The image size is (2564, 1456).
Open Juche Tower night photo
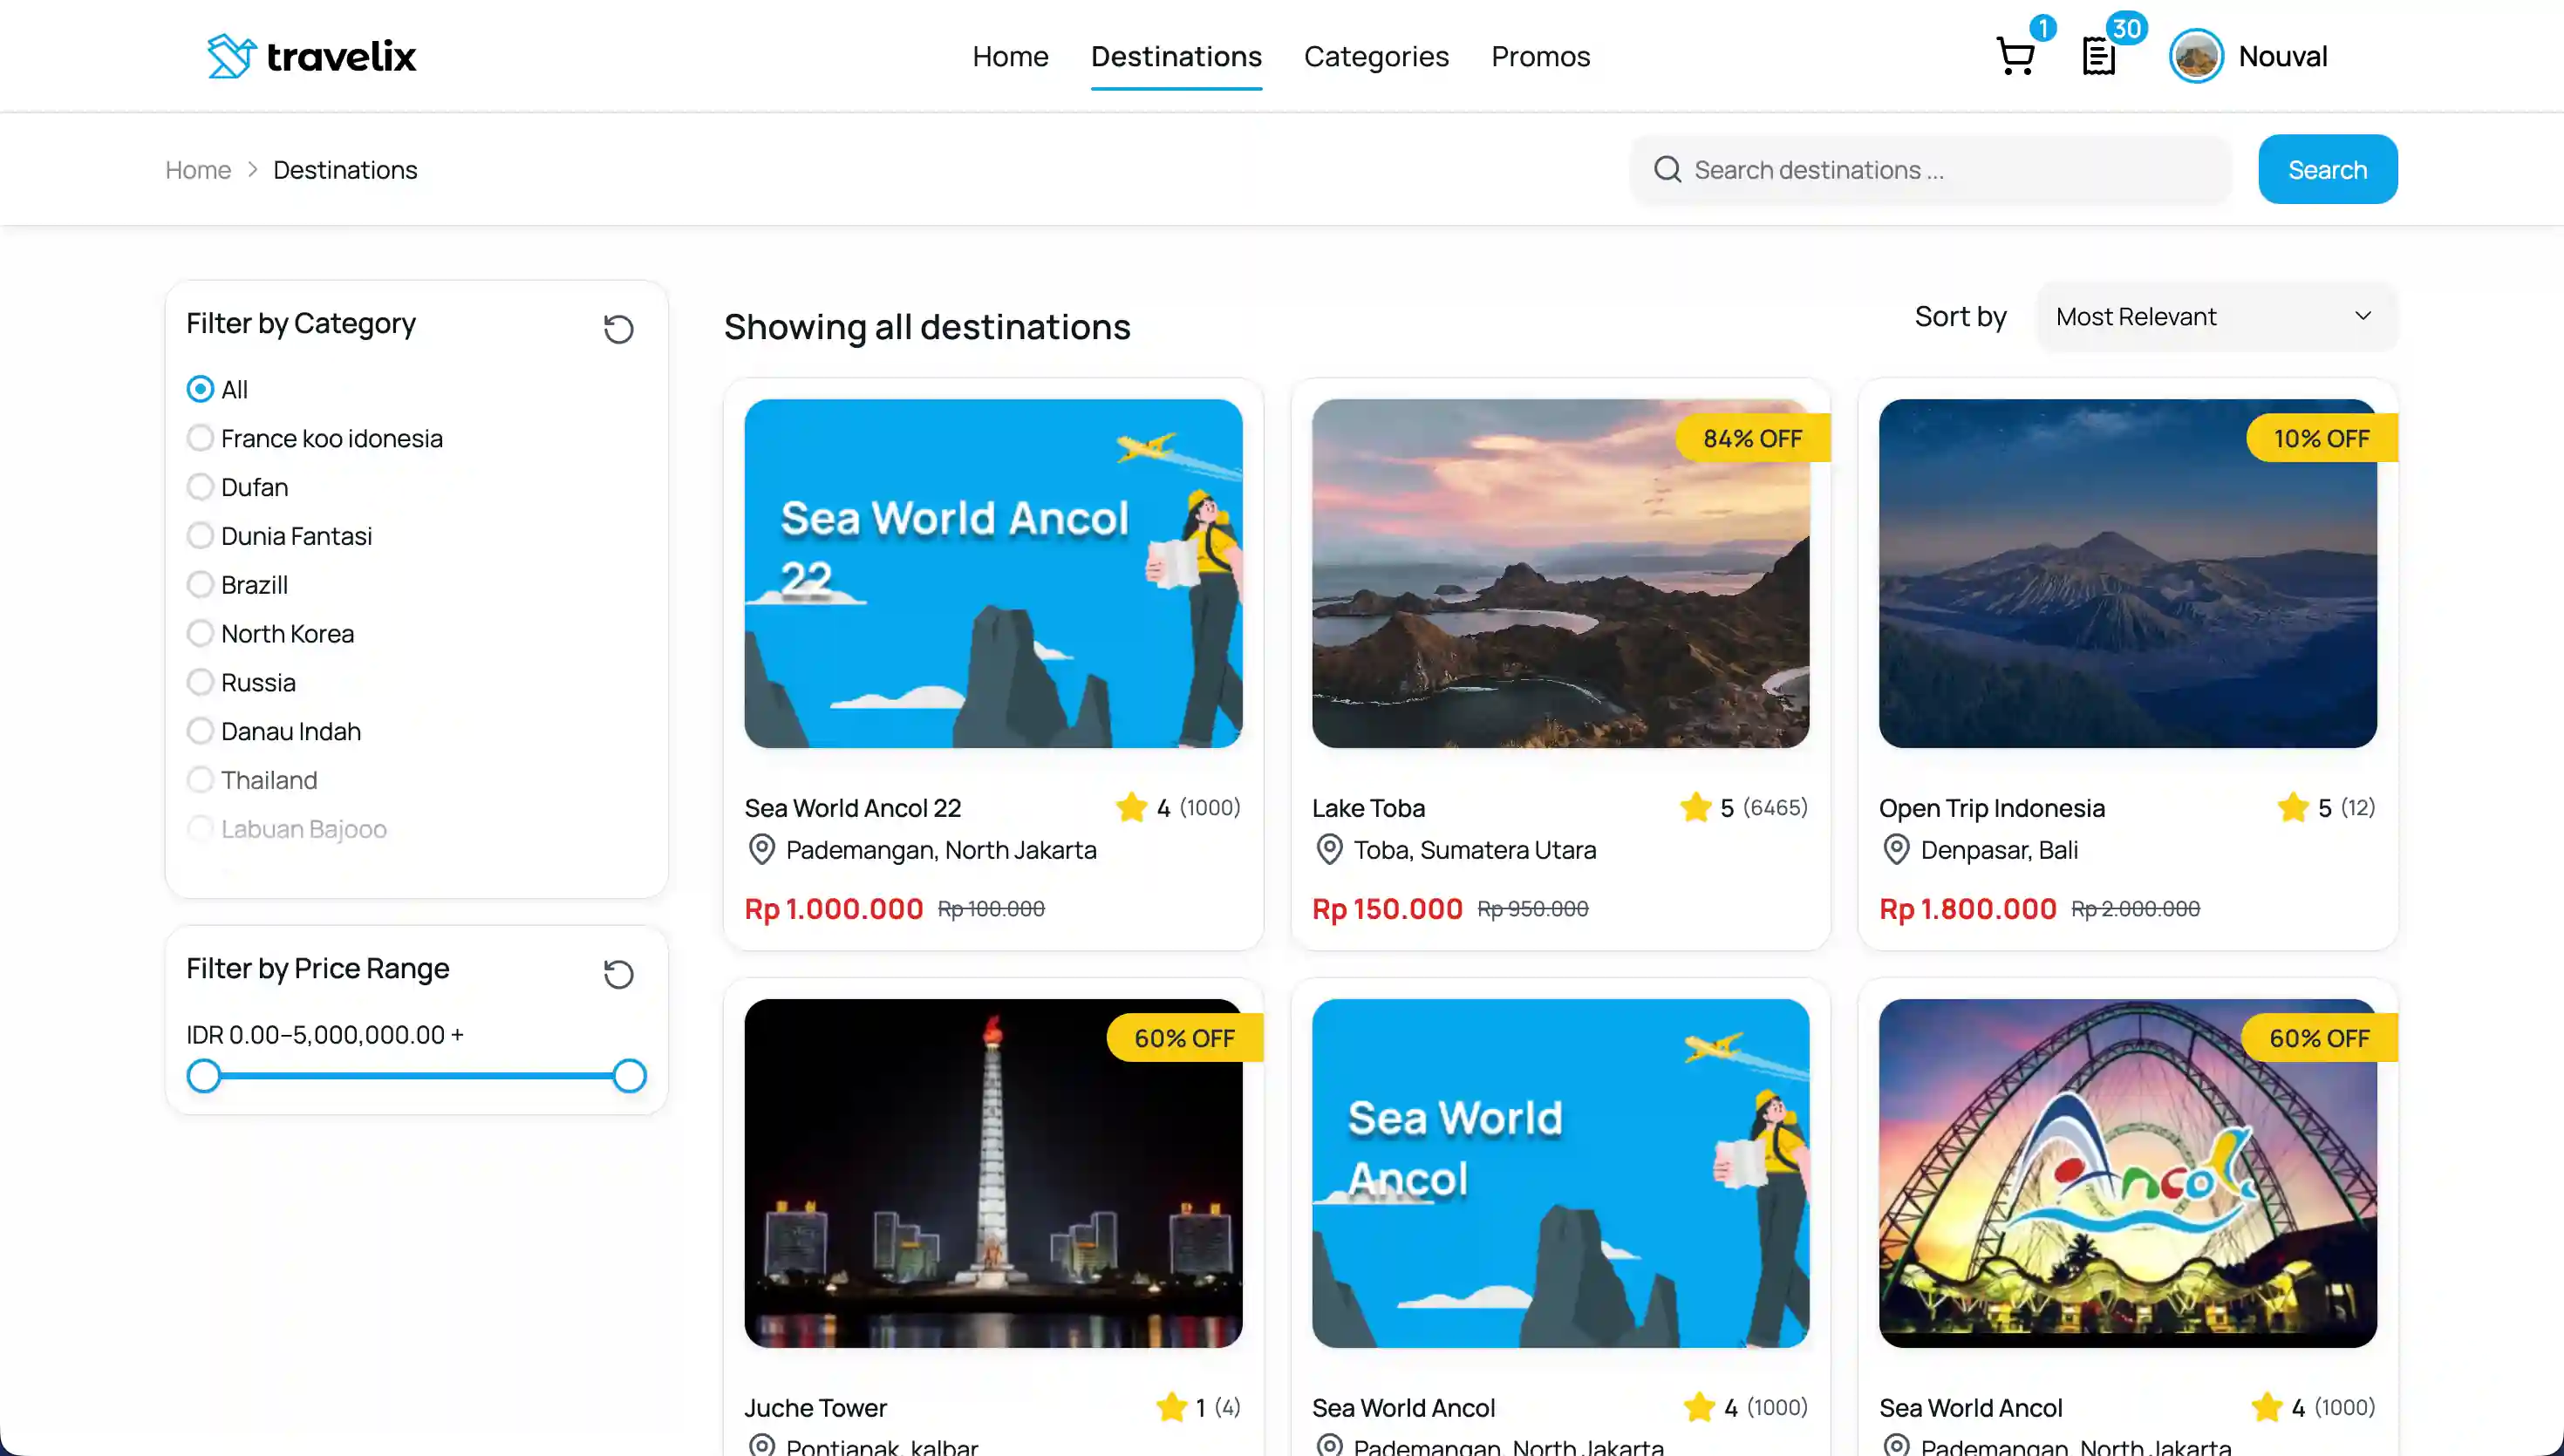point(993,1173)
